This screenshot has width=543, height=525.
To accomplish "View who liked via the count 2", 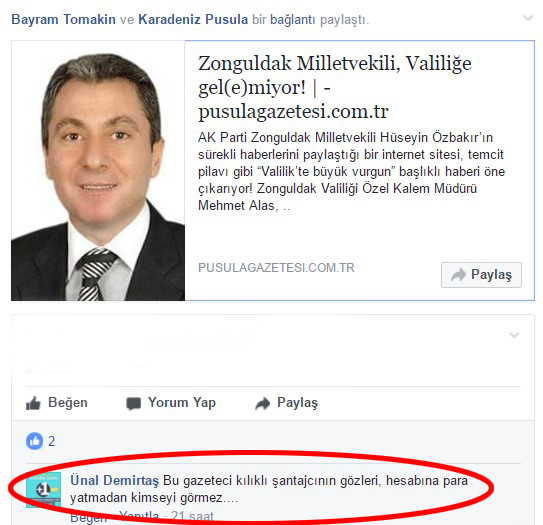I will click(52, 442).
